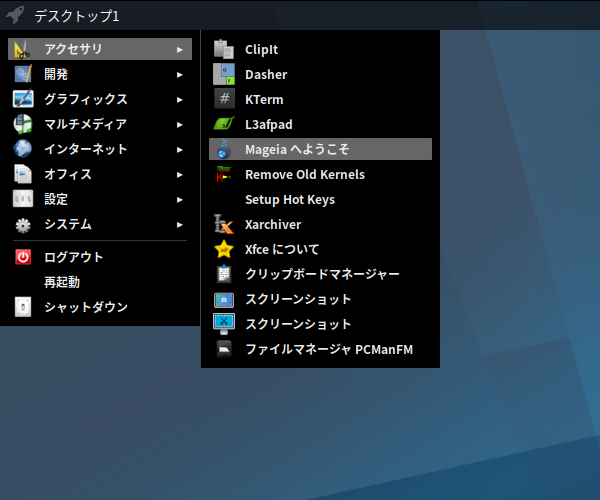Screen dimensions: 600x500
Task: Click the シャットダウン switch icon
Action: [x=23, y=307]
